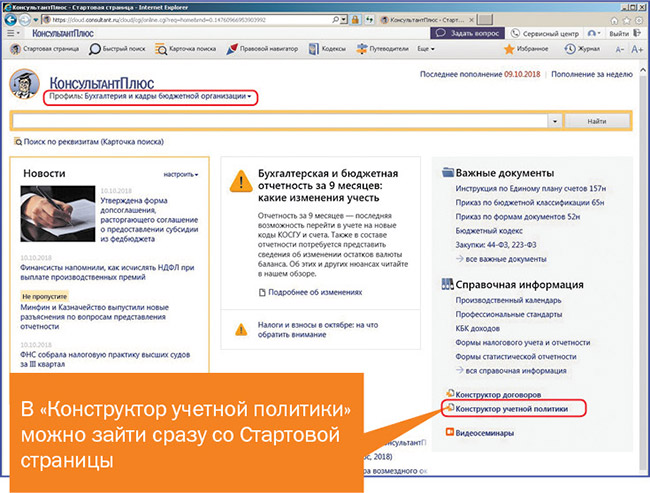Show вся справочная информация
650x493 pixels.
tap(511, 371)
